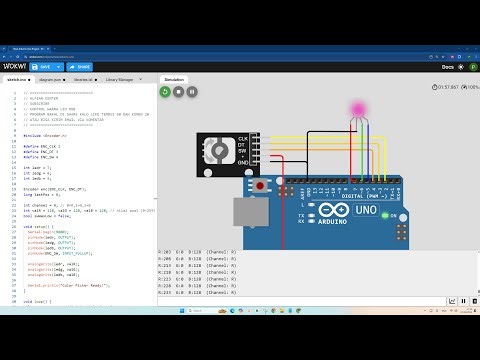
Task: Restart the simulation with the green button
Action: (165, 92)
